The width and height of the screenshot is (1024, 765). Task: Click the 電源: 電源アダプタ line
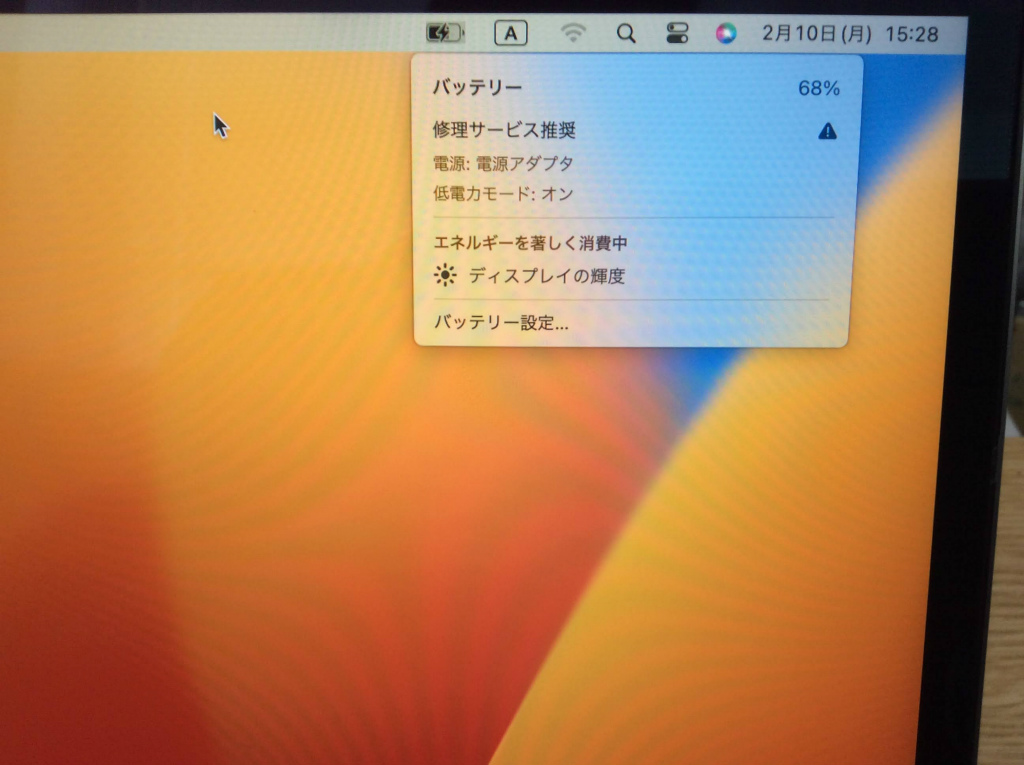click(503, 163)
